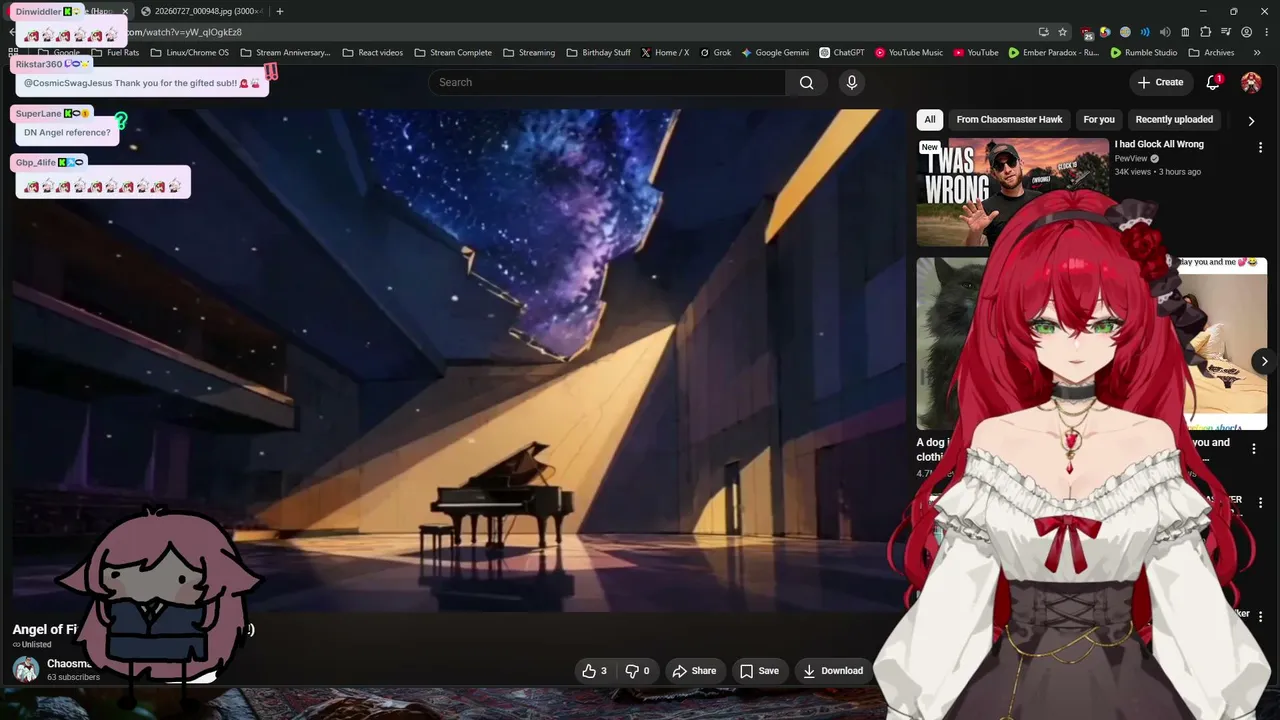Expand the Stream Complete bookmark folder

453,52
